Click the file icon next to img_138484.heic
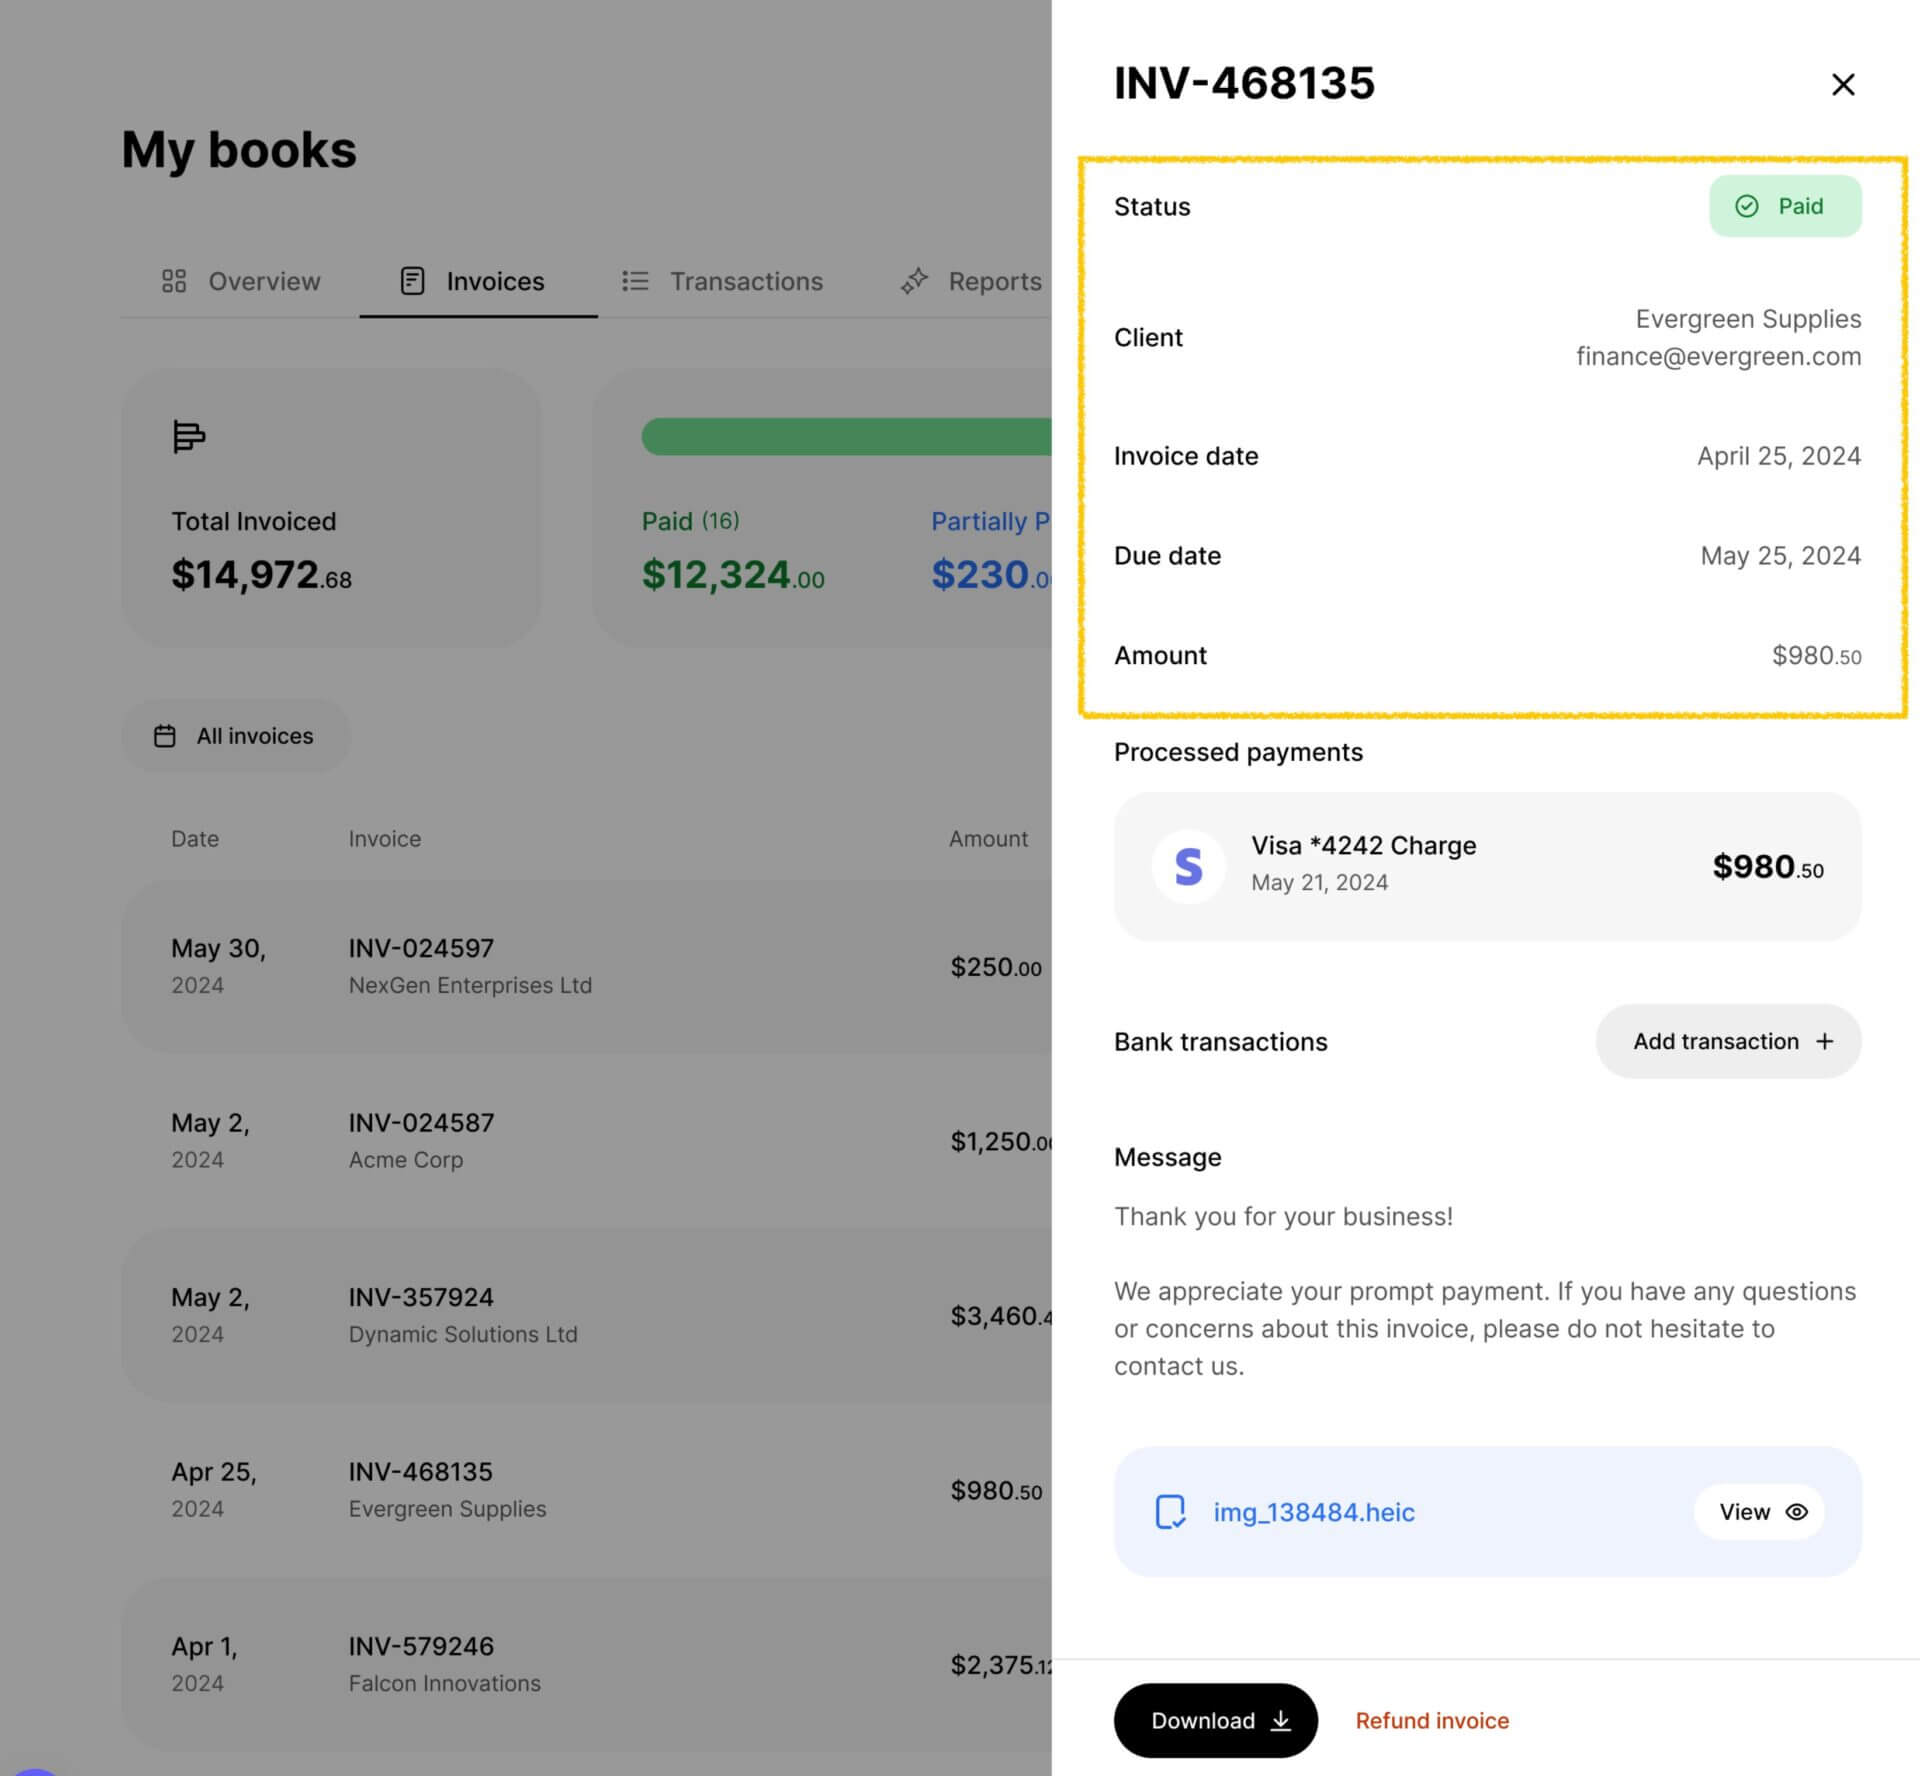 (1170, 1512)
